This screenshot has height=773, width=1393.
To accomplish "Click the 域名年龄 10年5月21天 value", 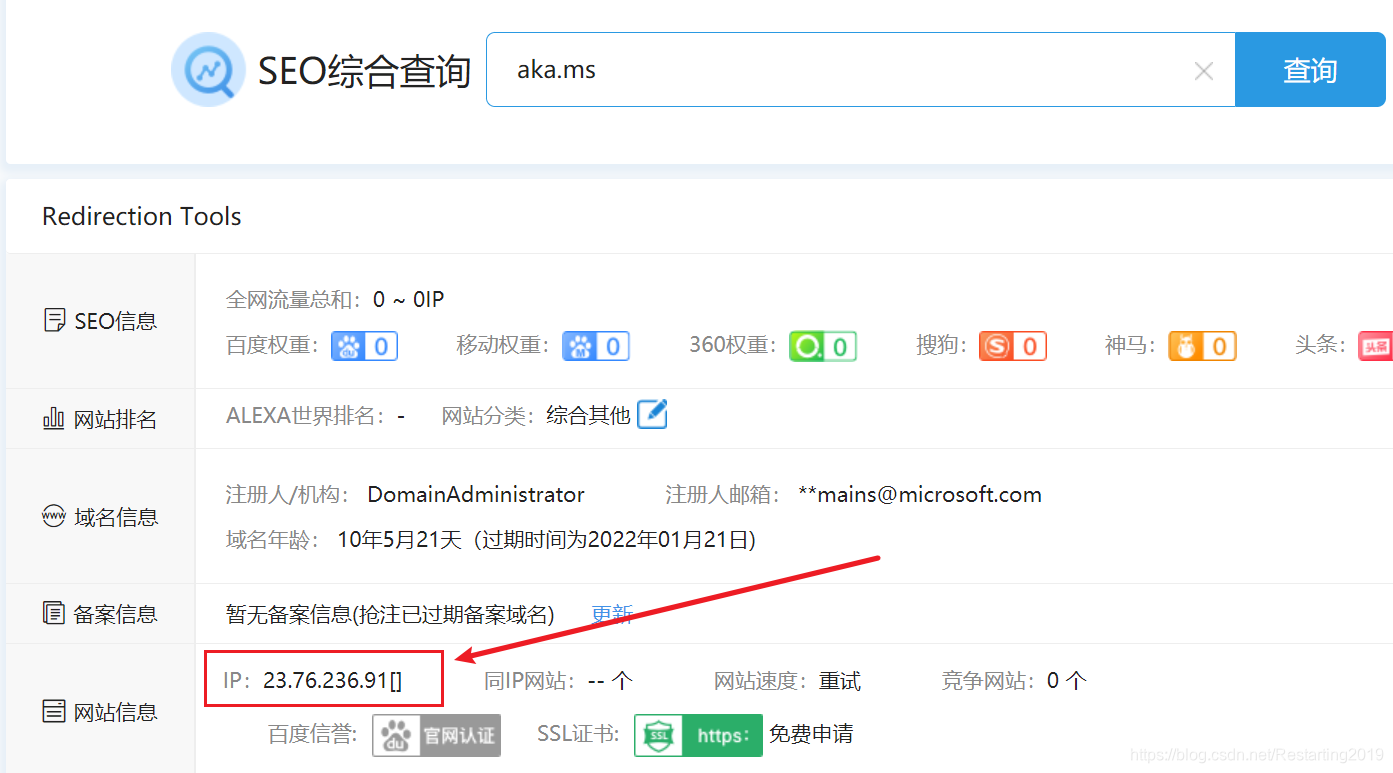I will 400,541.
